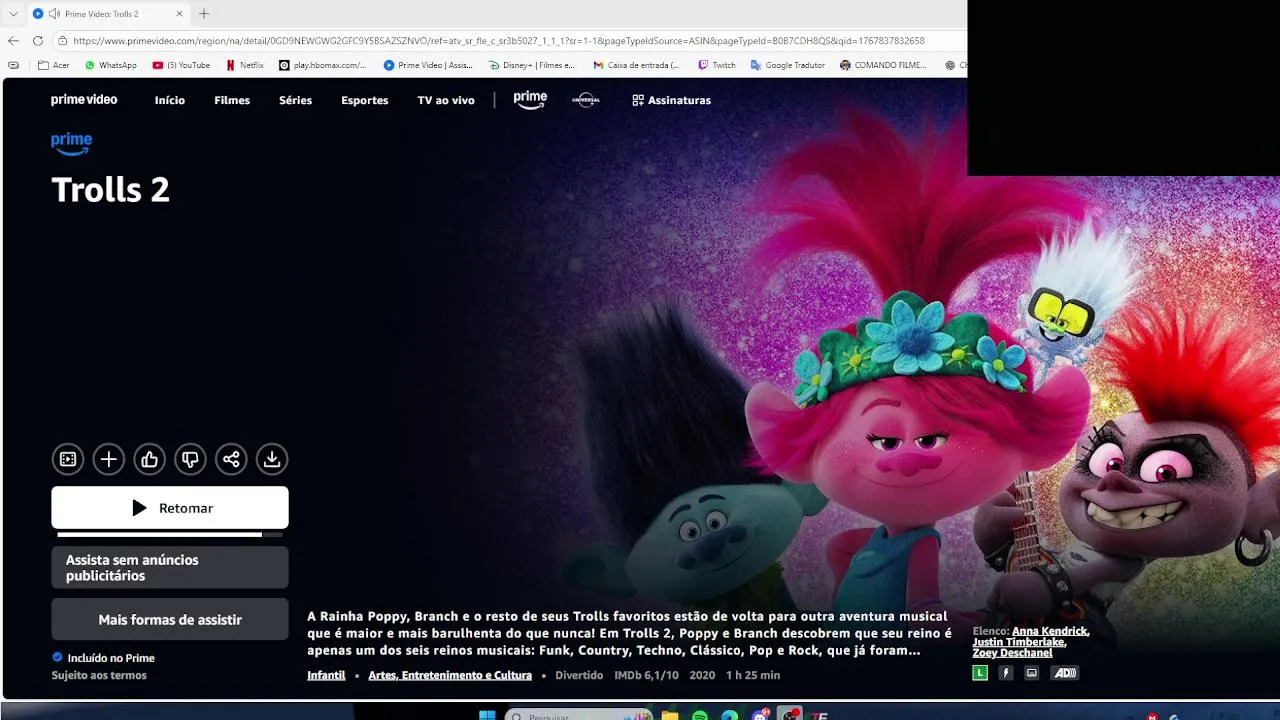
Task: Open File Explorer from the taskbar
Action: (x=670, y=716)
